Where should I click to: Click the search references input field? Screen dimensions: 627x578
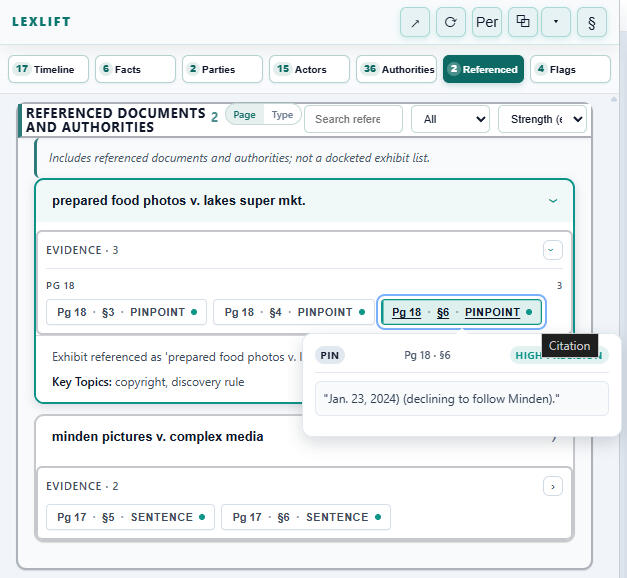(x=353, y=119)
